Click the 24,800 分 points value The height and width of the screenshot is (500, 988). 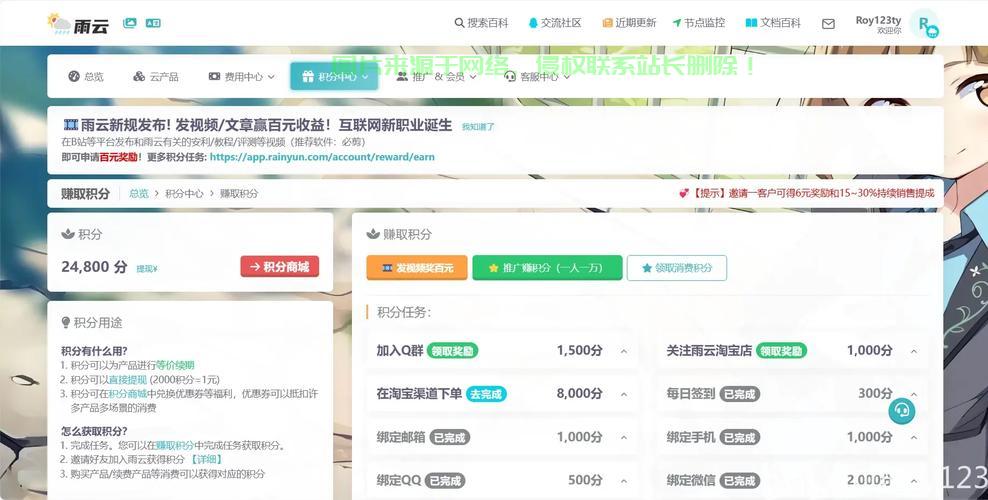coord(95,267)
